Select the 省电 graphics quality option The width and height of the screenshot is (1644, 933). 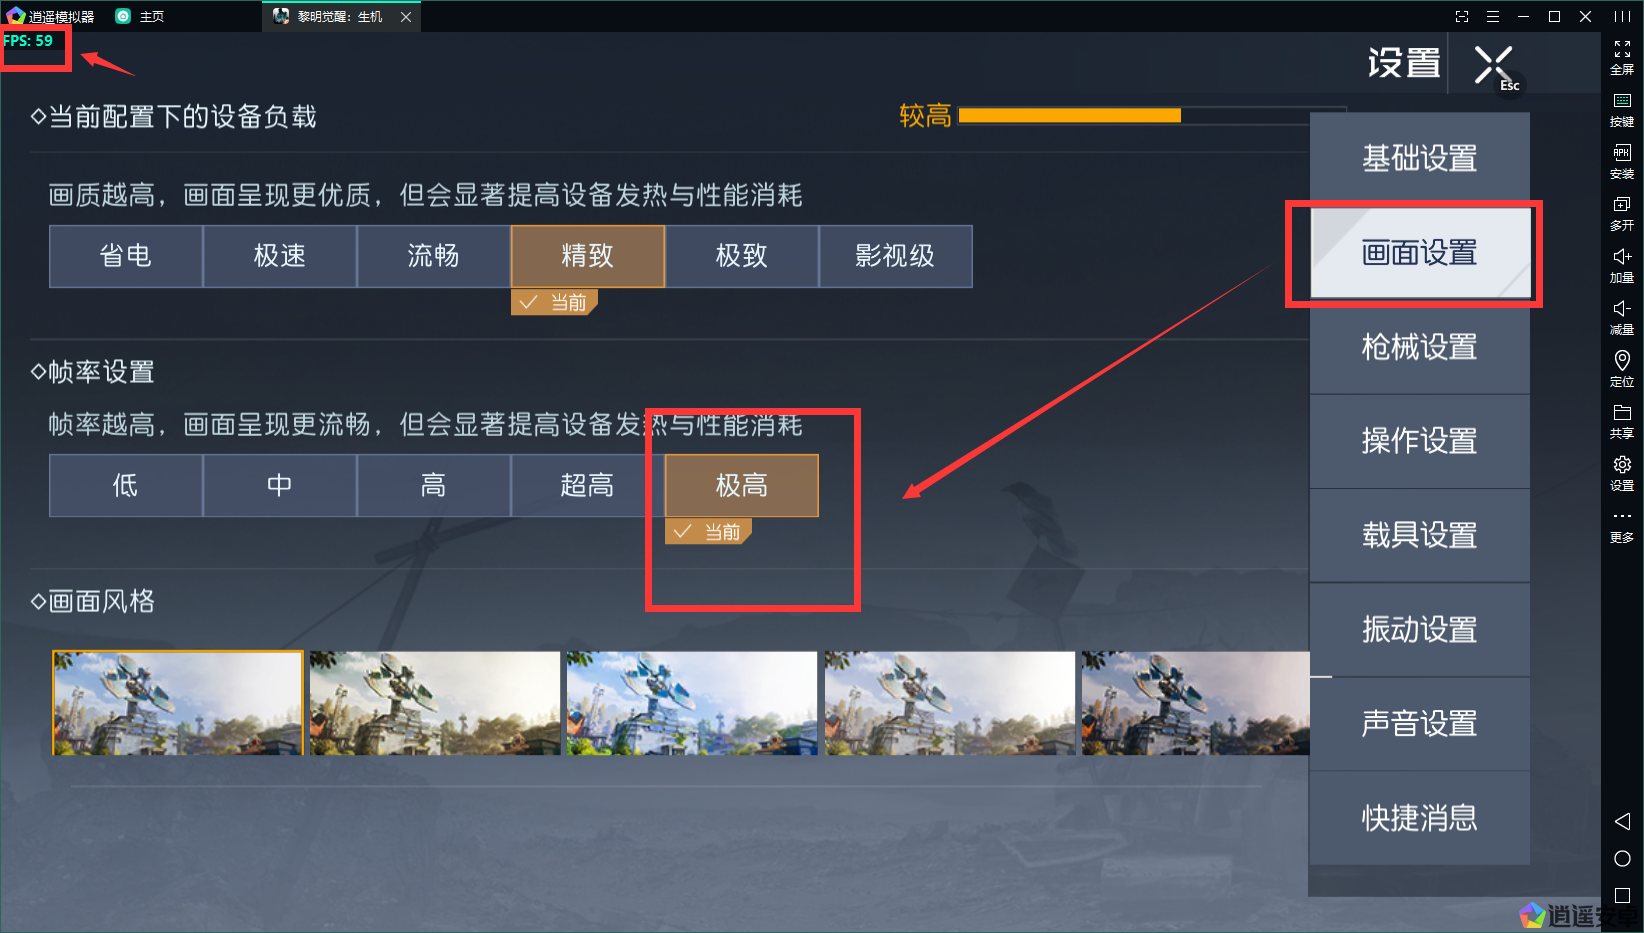tap(126, 256)
